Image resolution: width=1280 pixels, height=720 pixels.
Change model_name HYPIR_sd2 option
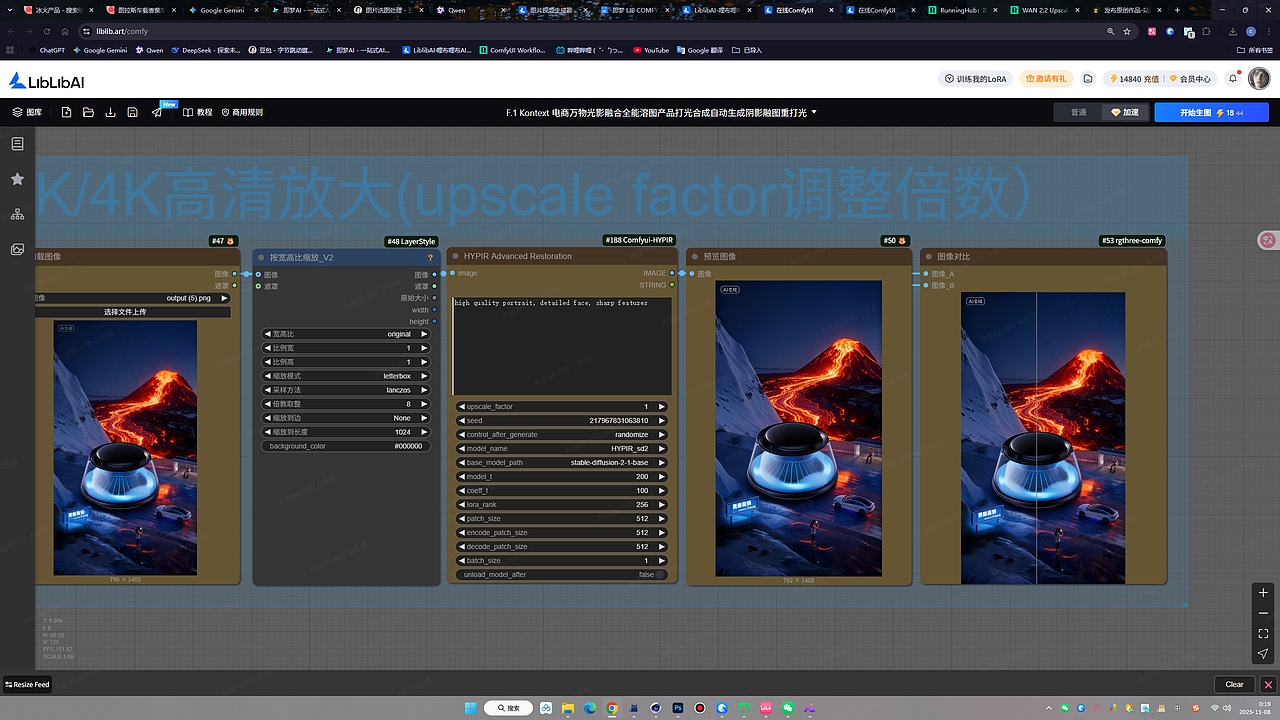pos(561,449)
